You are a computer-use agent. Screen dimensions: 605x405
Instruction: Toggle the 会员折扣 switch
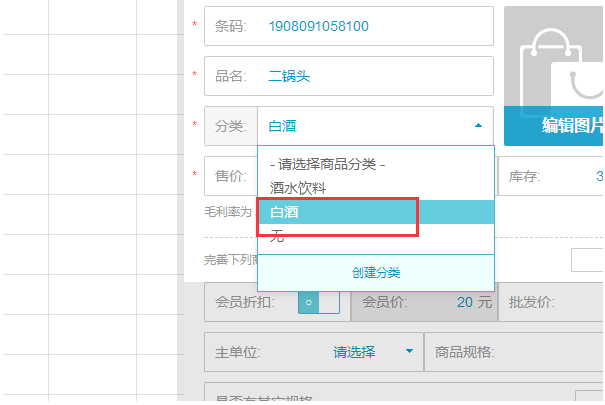pyautogui.click(x=318, y=303)
